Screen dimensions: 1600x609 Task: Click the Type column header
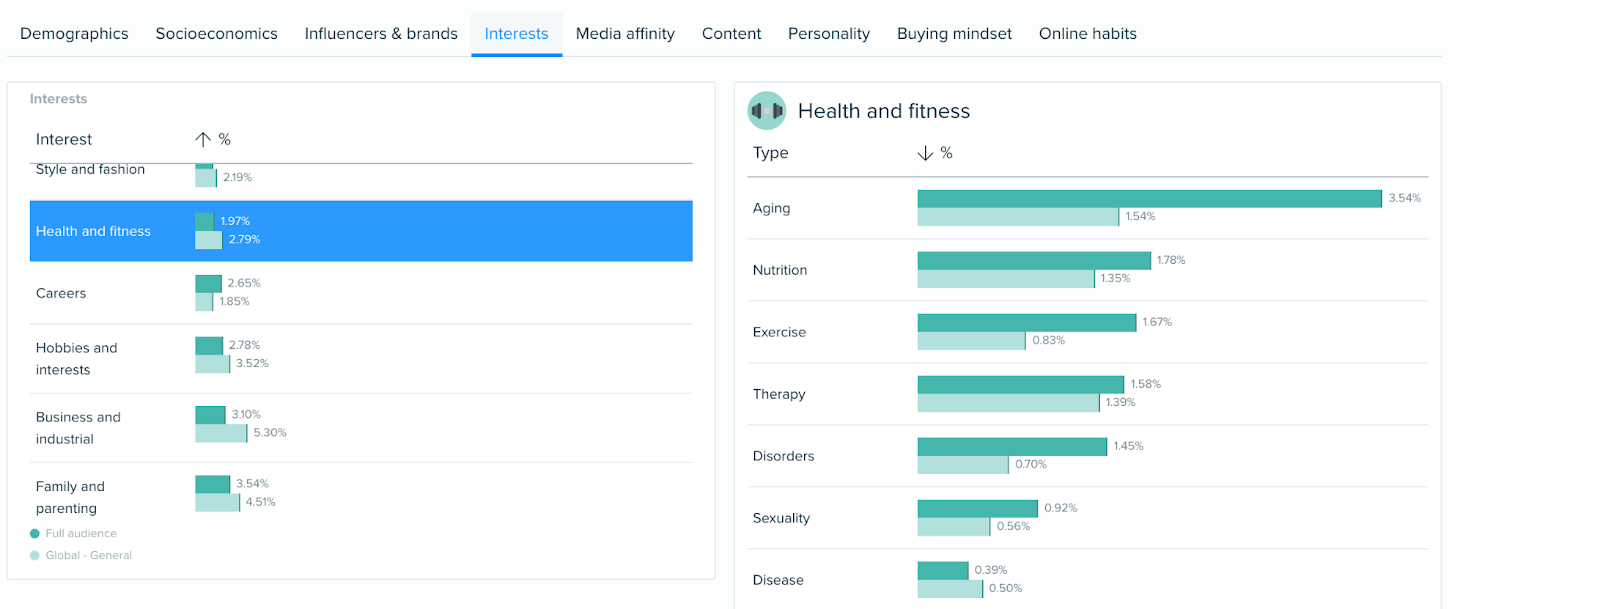pos(771,153)
